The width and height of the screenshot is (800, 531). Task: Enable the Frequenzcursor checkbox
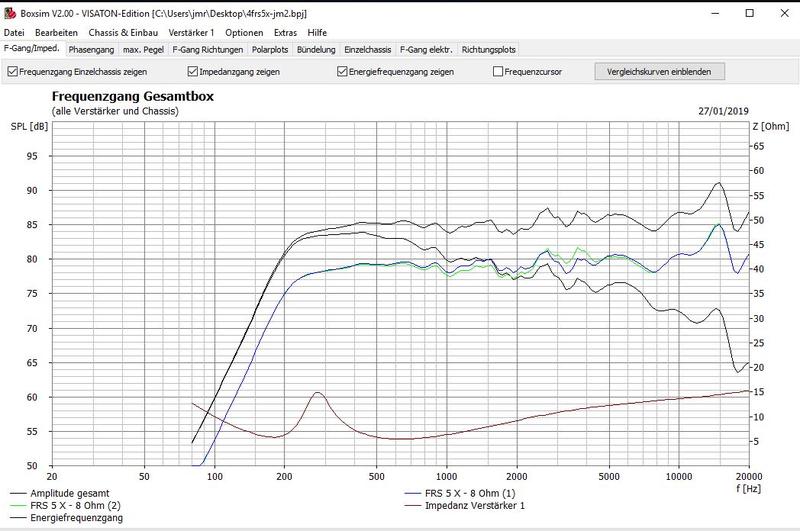pos(498,72)
